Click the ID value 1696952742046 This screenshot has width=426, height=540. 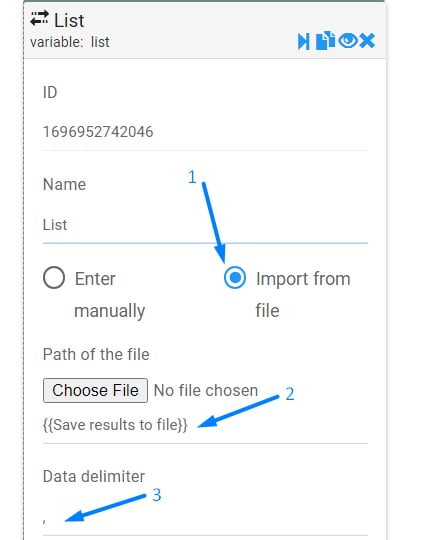coord(98,132)
